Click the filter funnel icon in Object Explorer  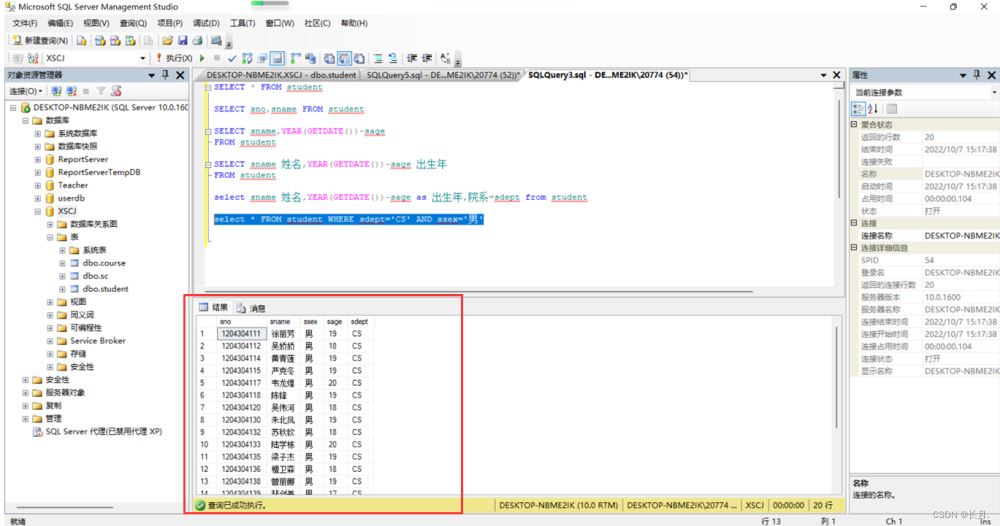[x=100, y=91]
